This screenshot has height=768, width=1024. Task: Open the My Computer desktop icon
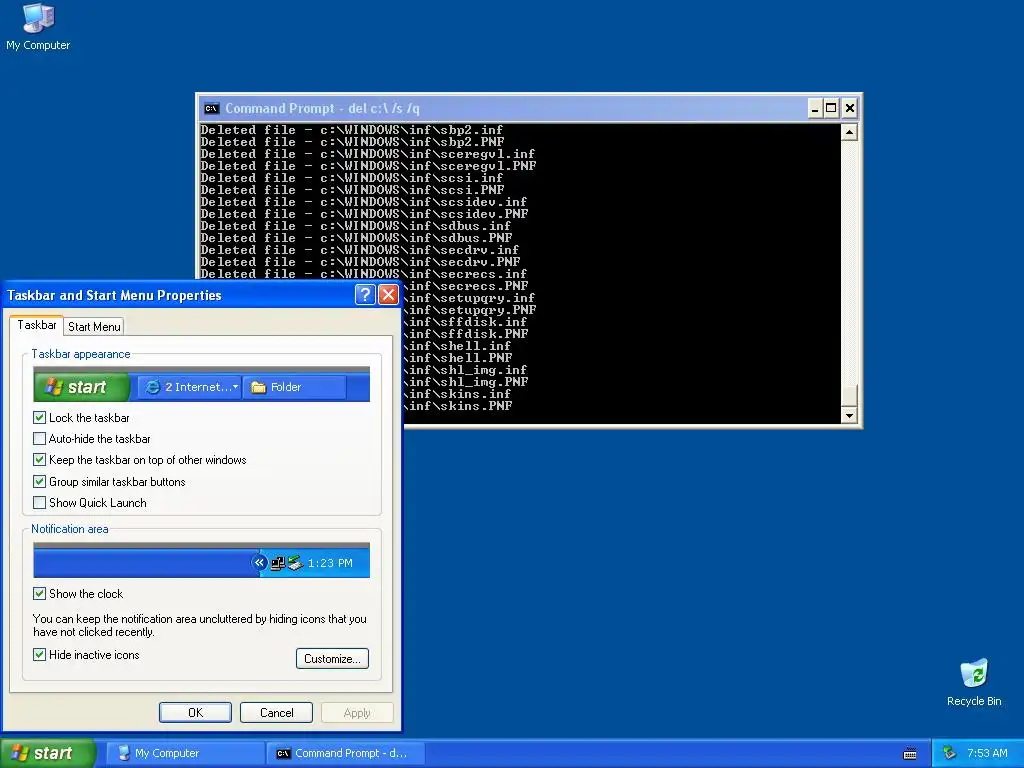click(x=38, y=27)
